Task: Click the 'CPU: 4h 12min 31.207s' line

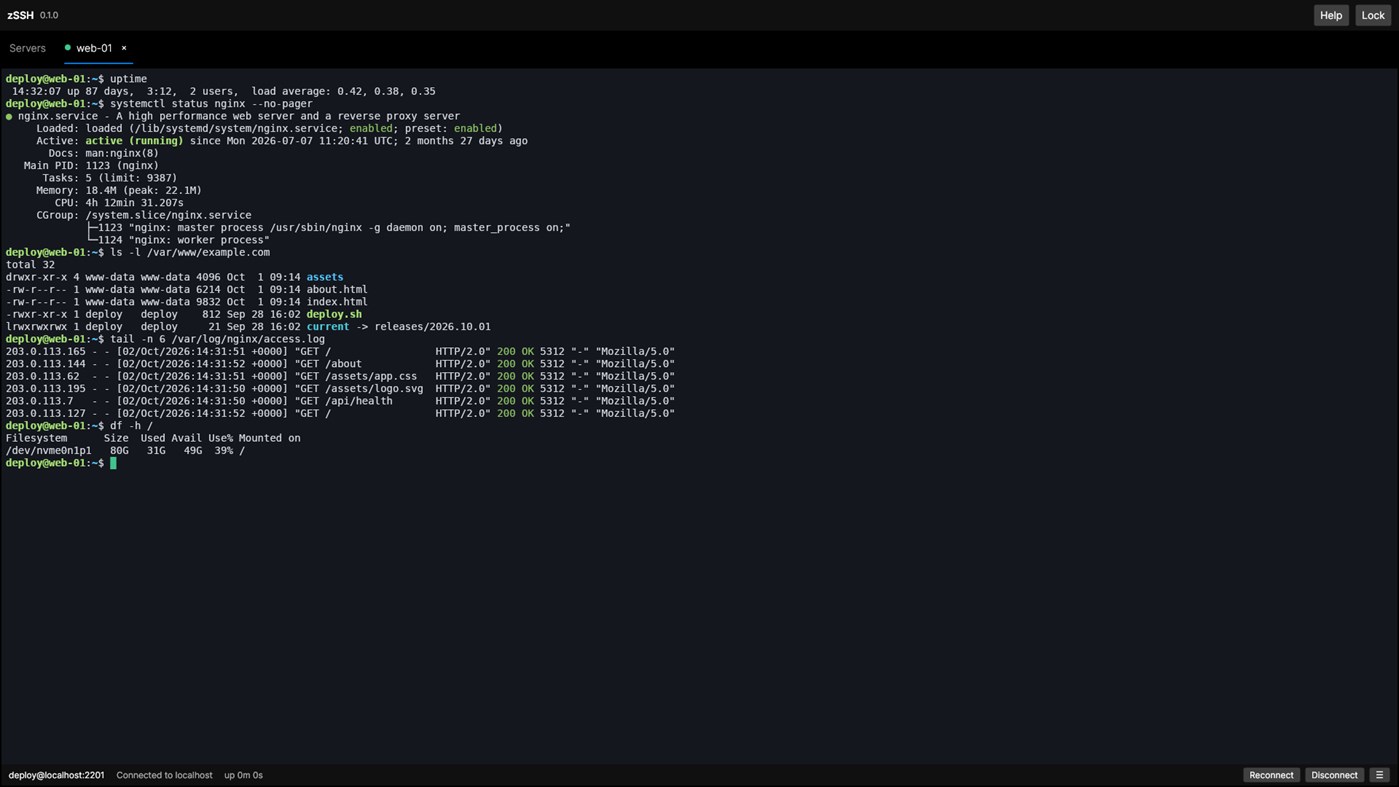Action: pyautogui.click(x=119, y=203)
